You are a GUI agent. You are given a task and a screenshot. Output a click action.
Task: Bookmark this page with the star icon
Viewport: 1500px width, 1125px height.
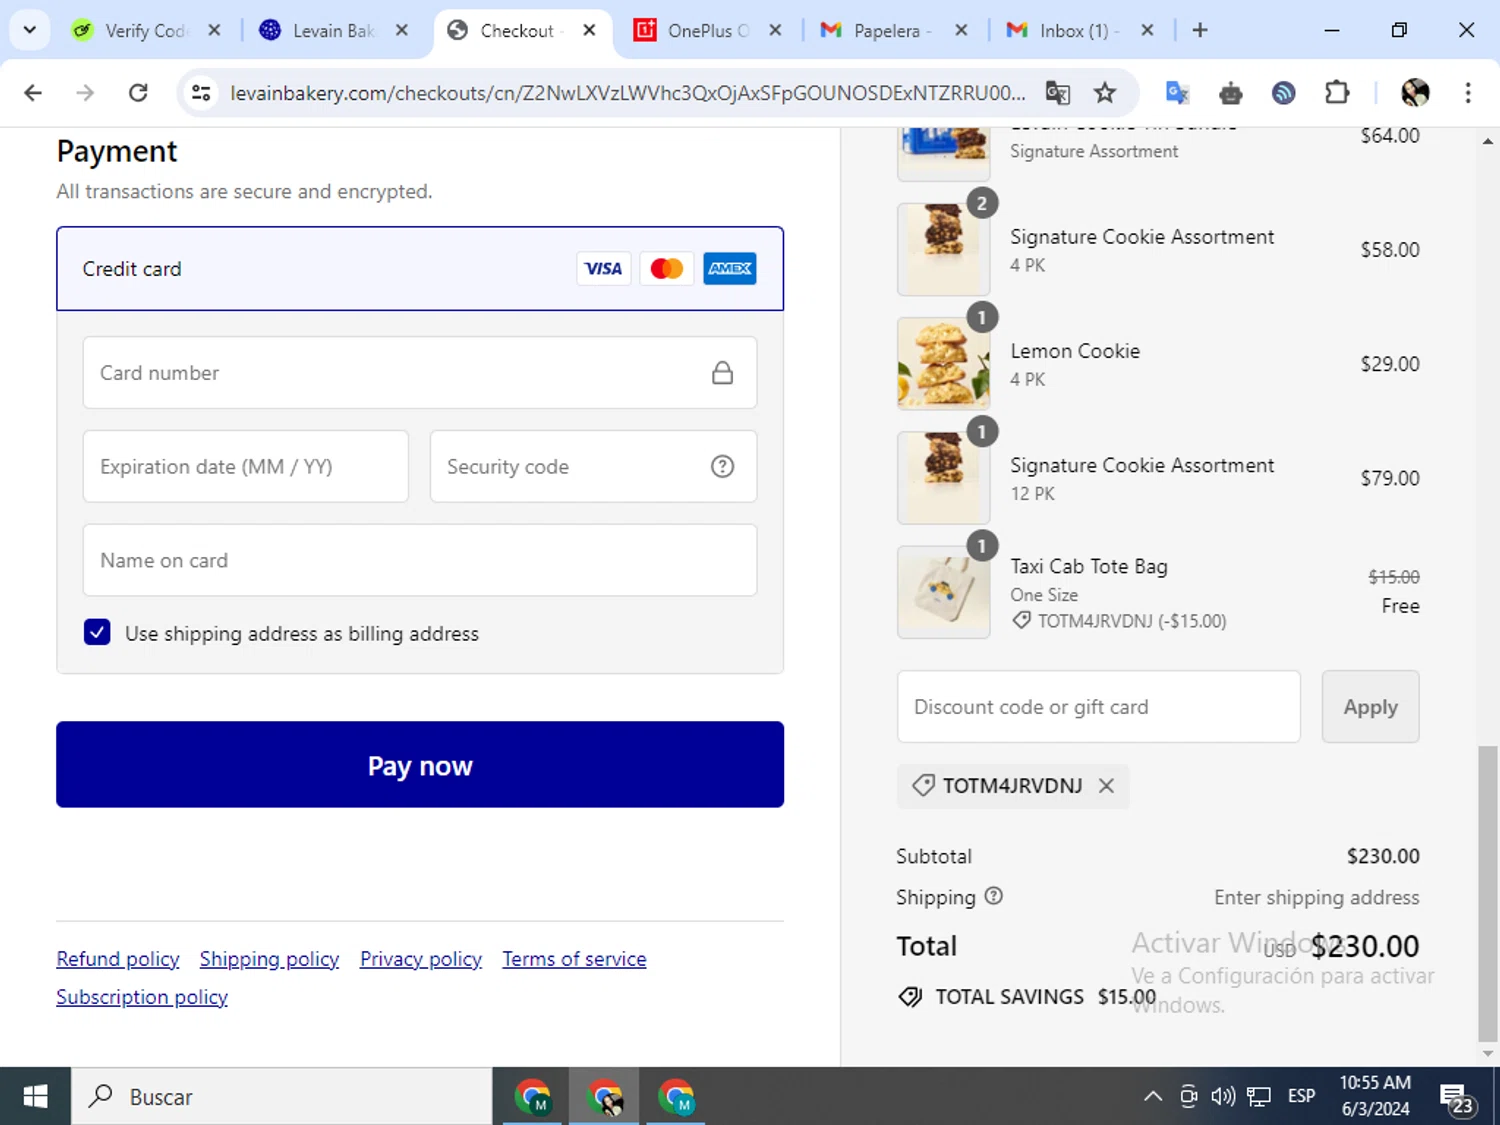coord(1105,93)
